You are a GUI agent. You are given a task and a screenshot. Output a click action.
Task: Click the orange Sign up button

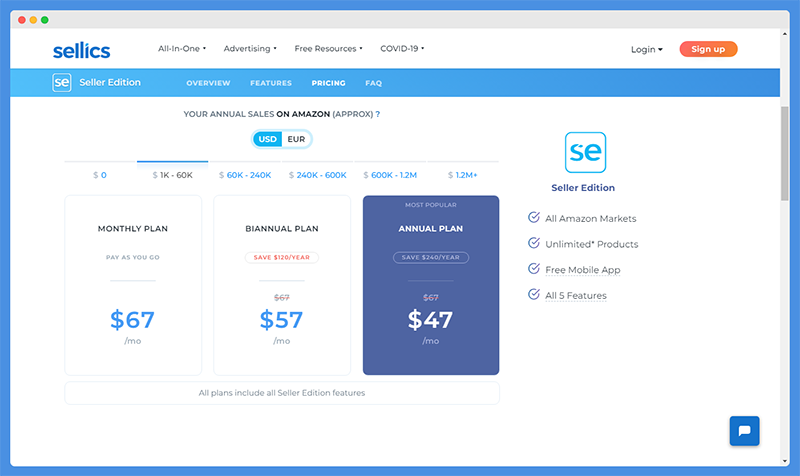pos(708,49)
